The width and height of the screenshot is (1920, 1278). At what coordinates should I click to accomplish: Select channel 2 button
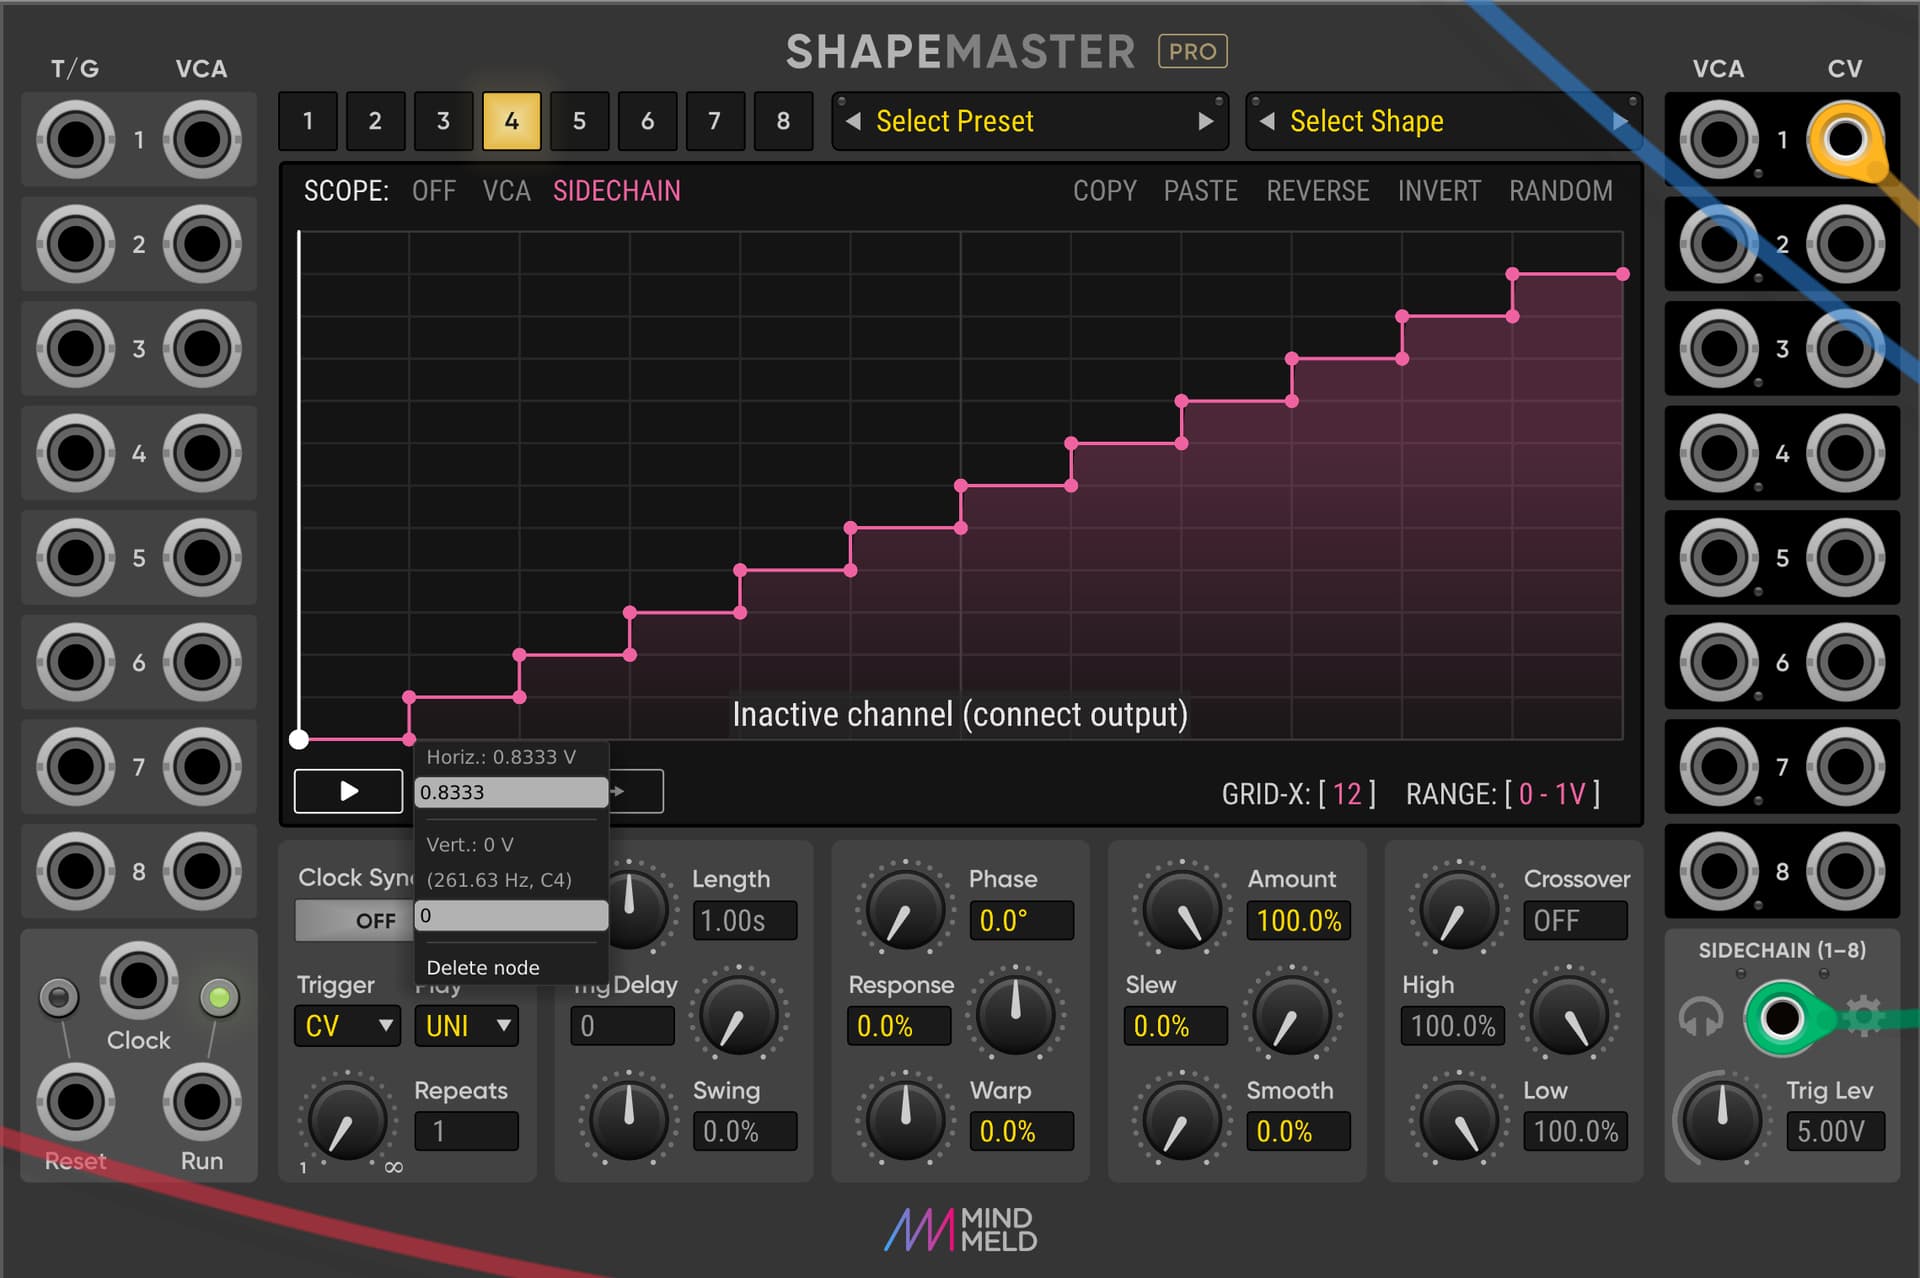(375, 121)
